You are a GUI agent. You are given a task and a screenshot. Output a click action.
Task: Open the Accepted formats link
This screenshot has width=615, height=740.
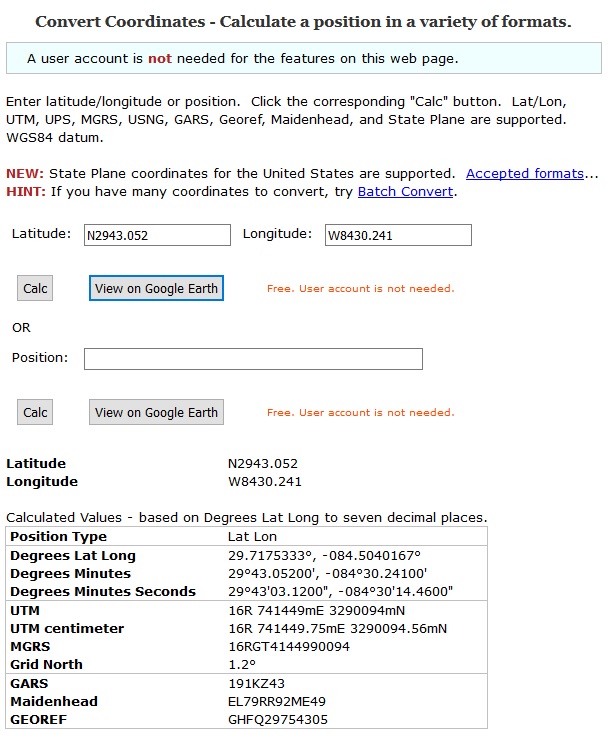pos(525,174)
